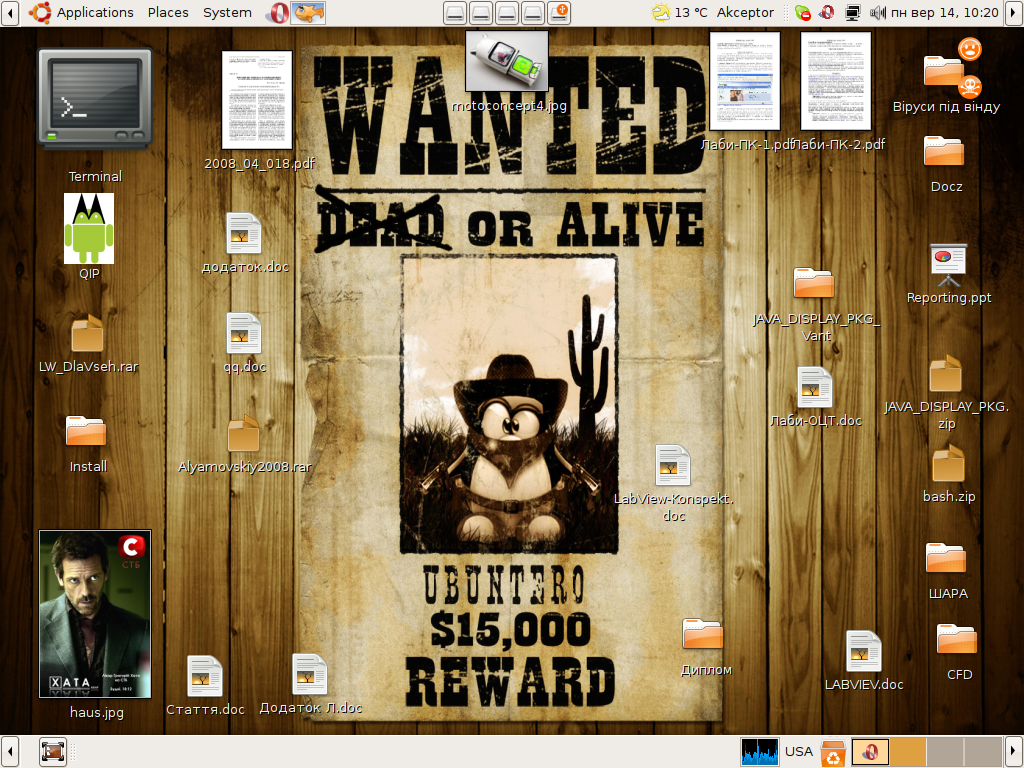Click the bottom panel's left hide arrow
1024x768 pixels.
pos(9,752)
